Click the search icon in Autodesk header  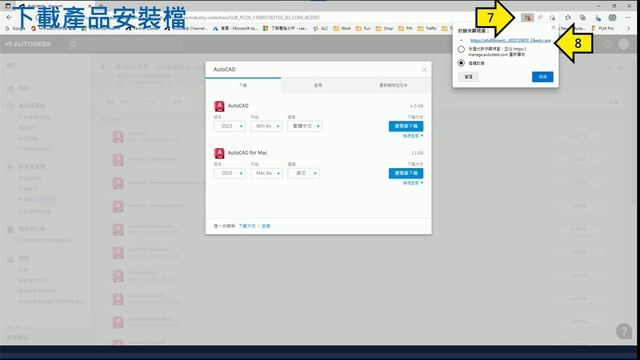coord(73,44)
